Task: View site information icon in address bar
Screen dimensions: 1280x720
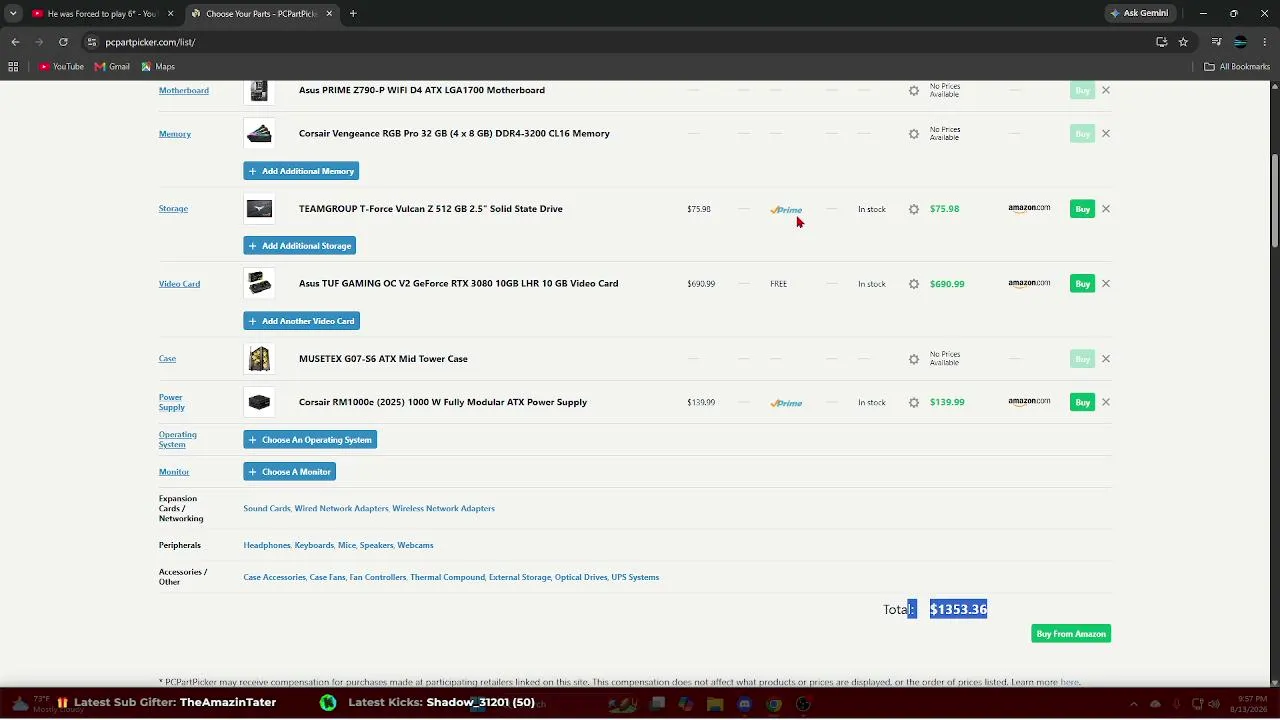Action: [92, 42]
